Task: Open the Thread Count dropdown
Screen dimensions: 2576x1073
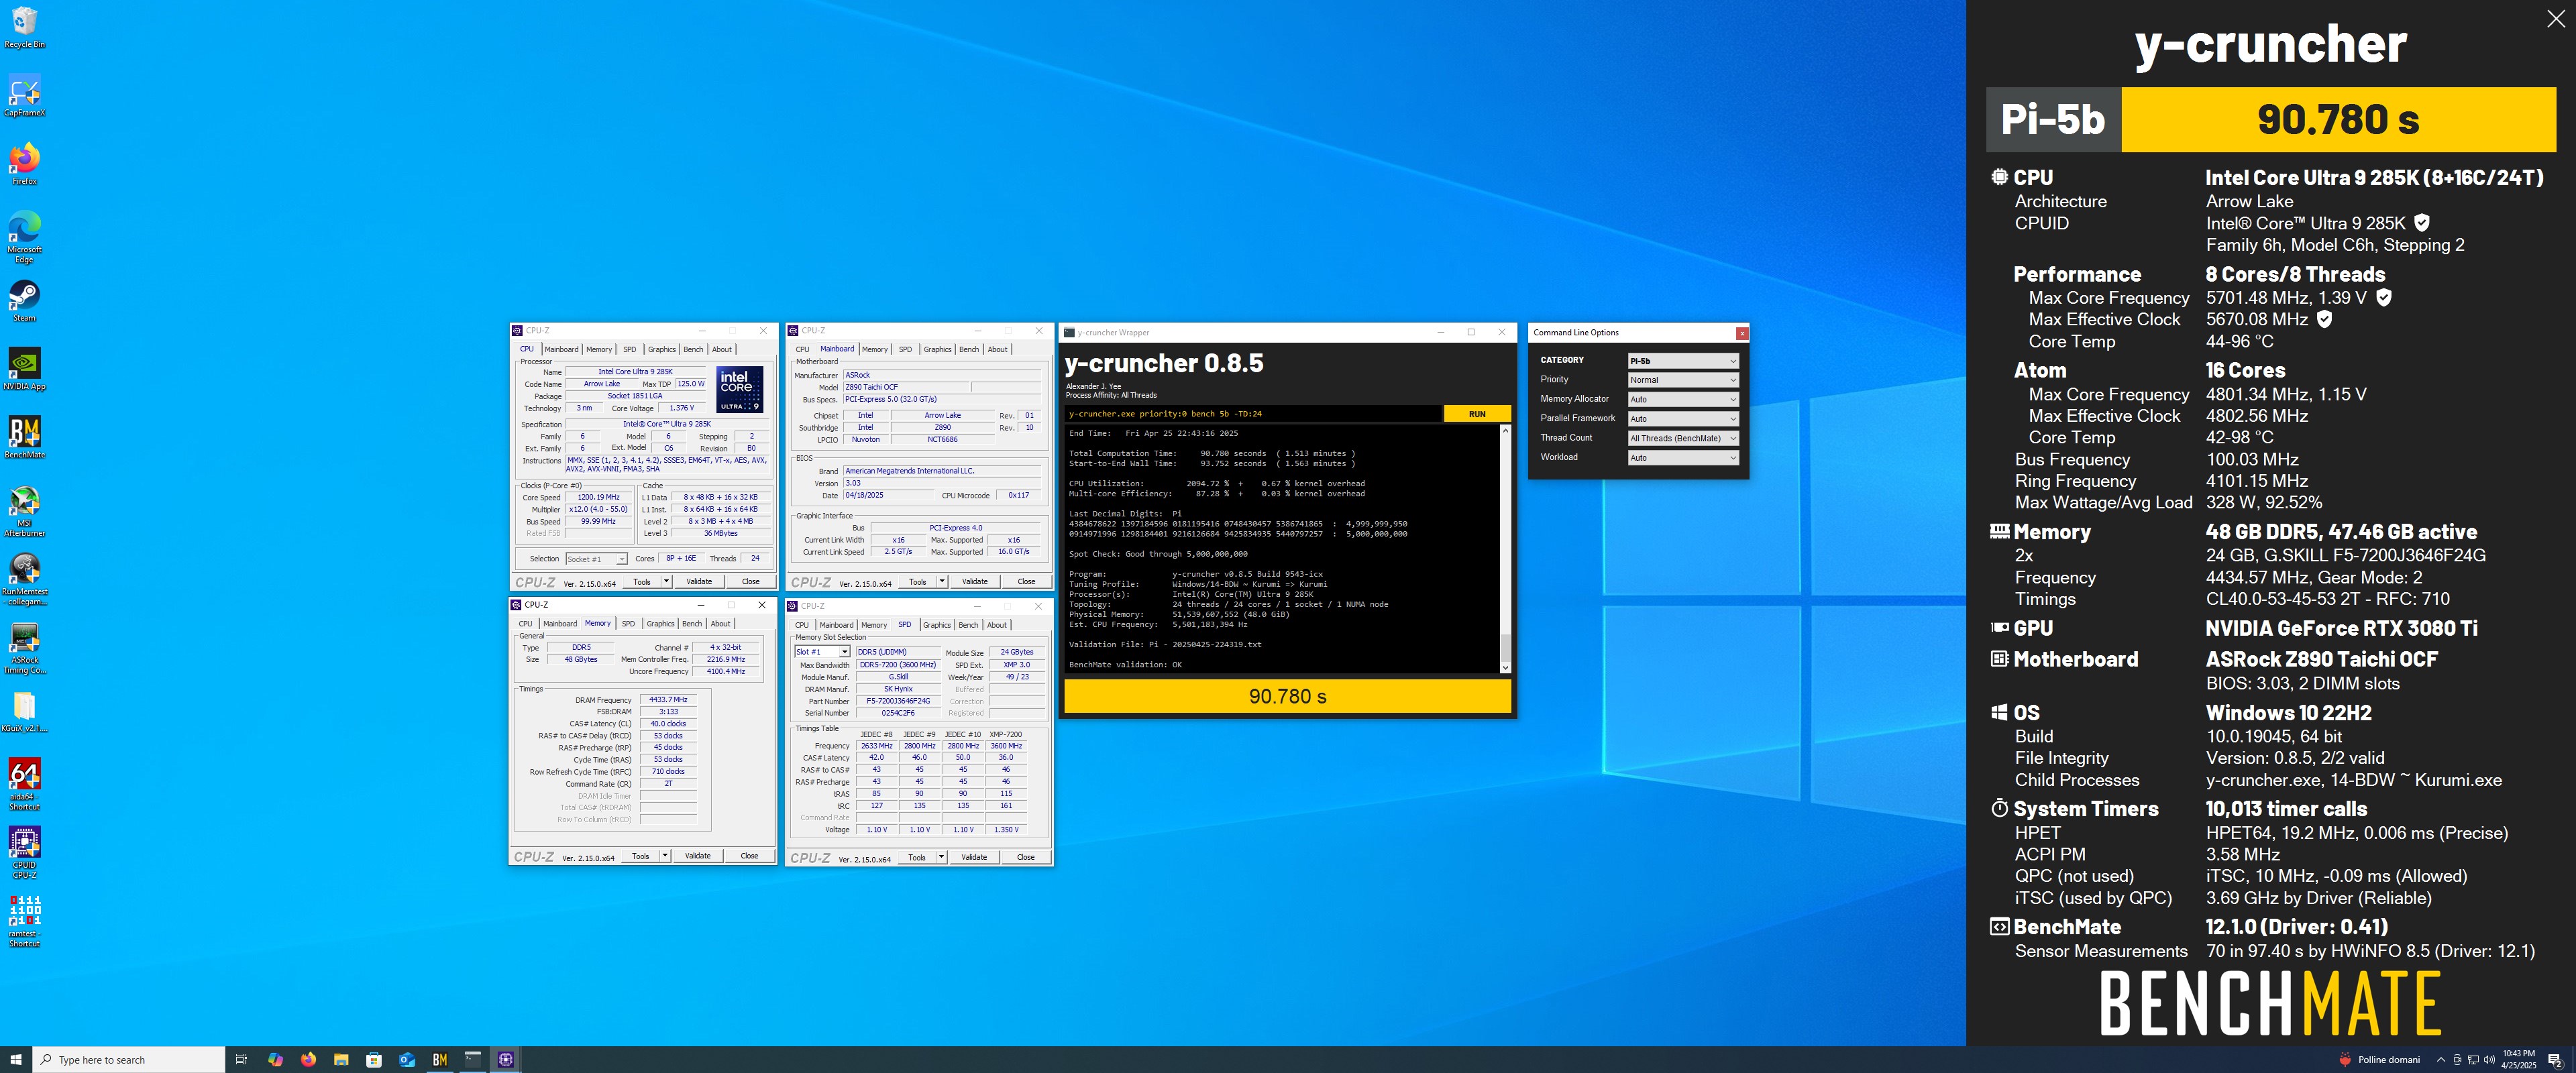Action: 1684,438
